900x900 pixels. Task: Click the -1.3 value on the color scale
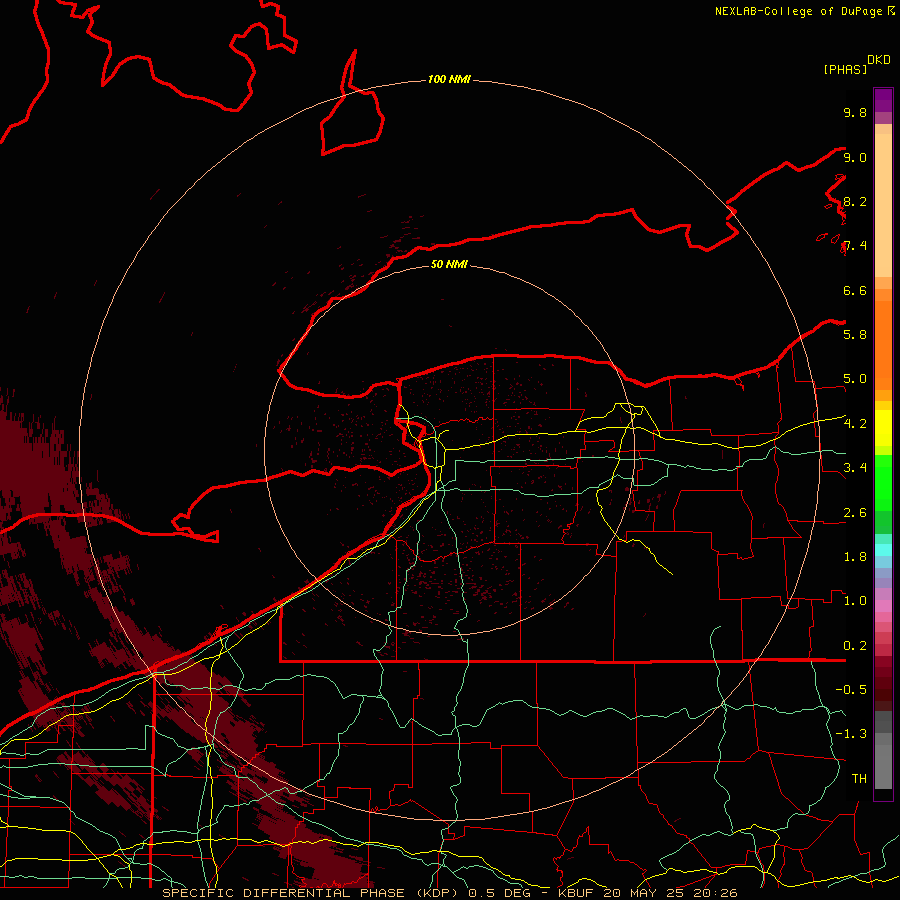coord(851,734)
